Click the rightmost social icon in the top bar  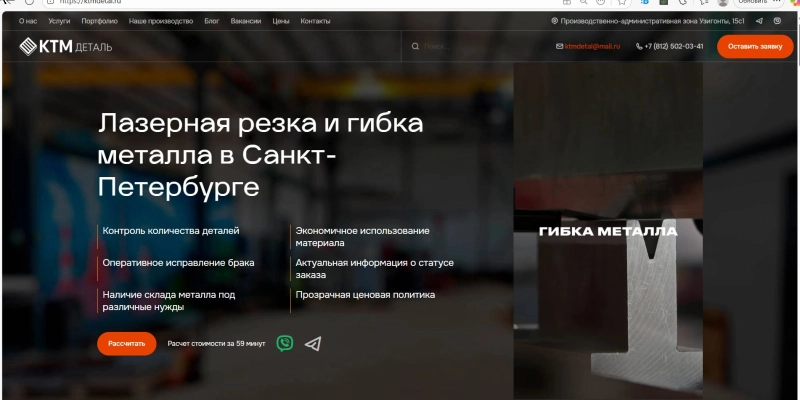pos(778,20)
